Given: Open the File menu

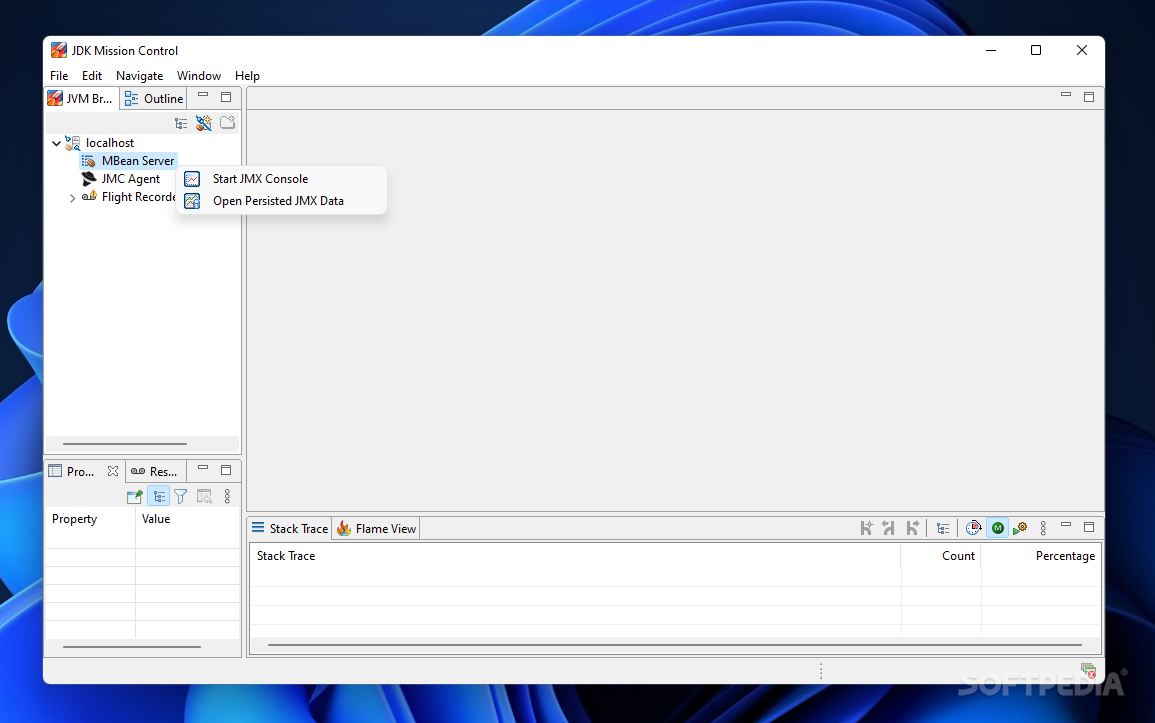Looking at the screenshot, I should pyautogui.click(x=59, y=76).
